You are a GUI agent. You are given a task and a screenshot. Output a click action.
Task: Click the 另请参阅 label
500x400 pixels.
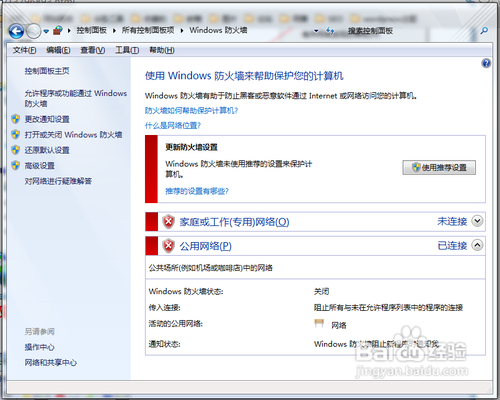click(x=39, y=332)
